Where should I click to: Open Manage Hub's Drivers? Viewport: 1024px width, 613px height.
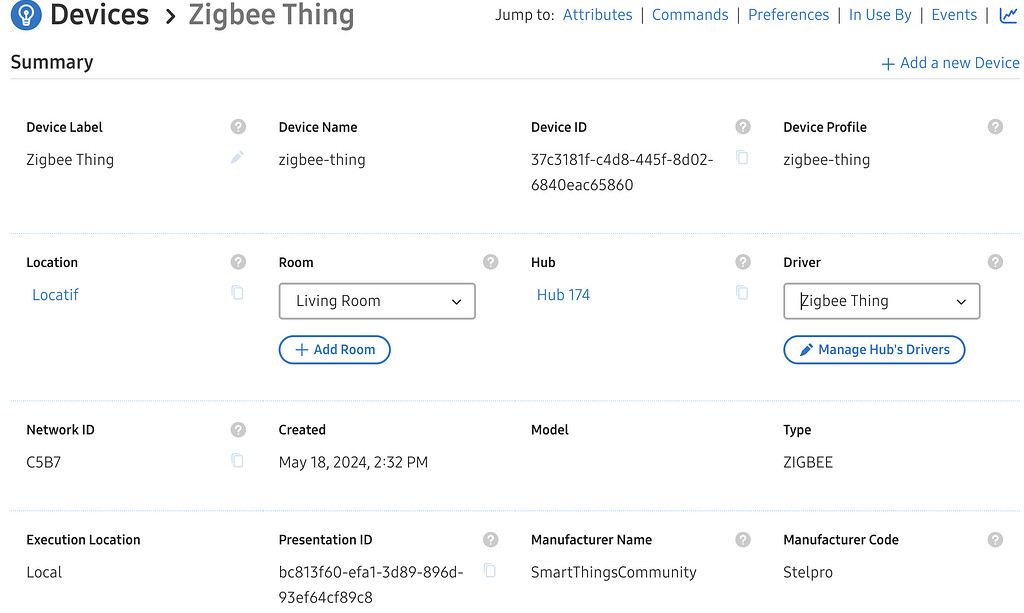(874, 349)
